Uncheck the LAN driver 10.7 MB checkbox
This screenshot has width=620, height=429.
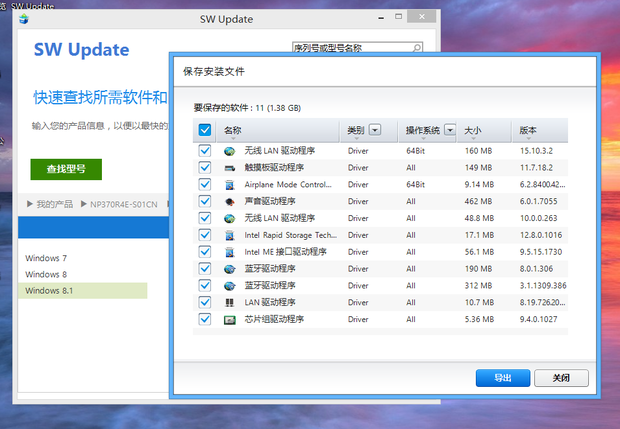(x=205, y=302)
